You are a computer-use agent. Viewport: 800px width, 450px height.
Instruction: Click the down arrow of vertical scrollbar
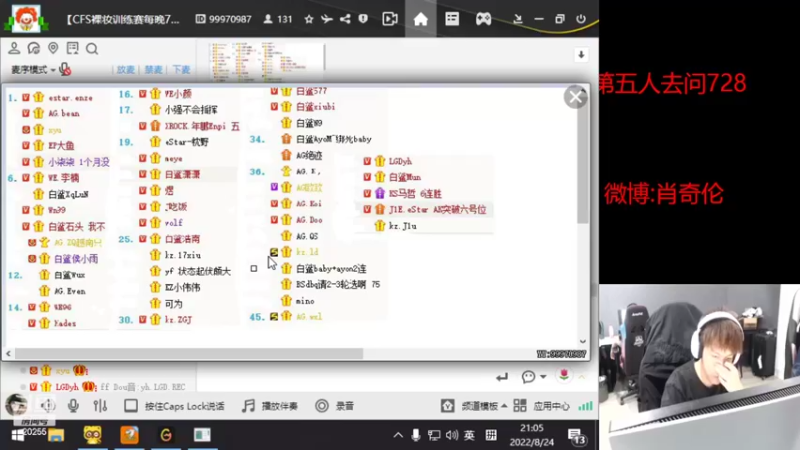pos(583,341)
